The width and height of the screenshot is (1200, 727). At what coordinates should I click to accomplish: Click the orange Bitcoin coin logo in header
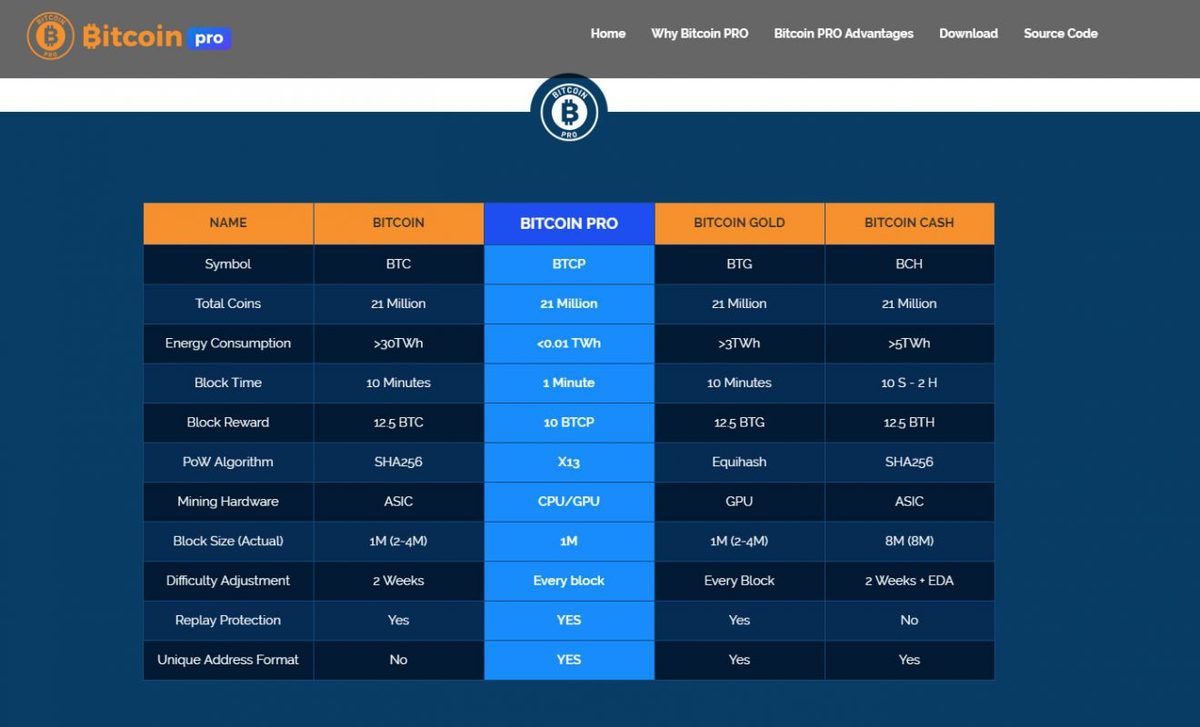[x=50, y=38]
